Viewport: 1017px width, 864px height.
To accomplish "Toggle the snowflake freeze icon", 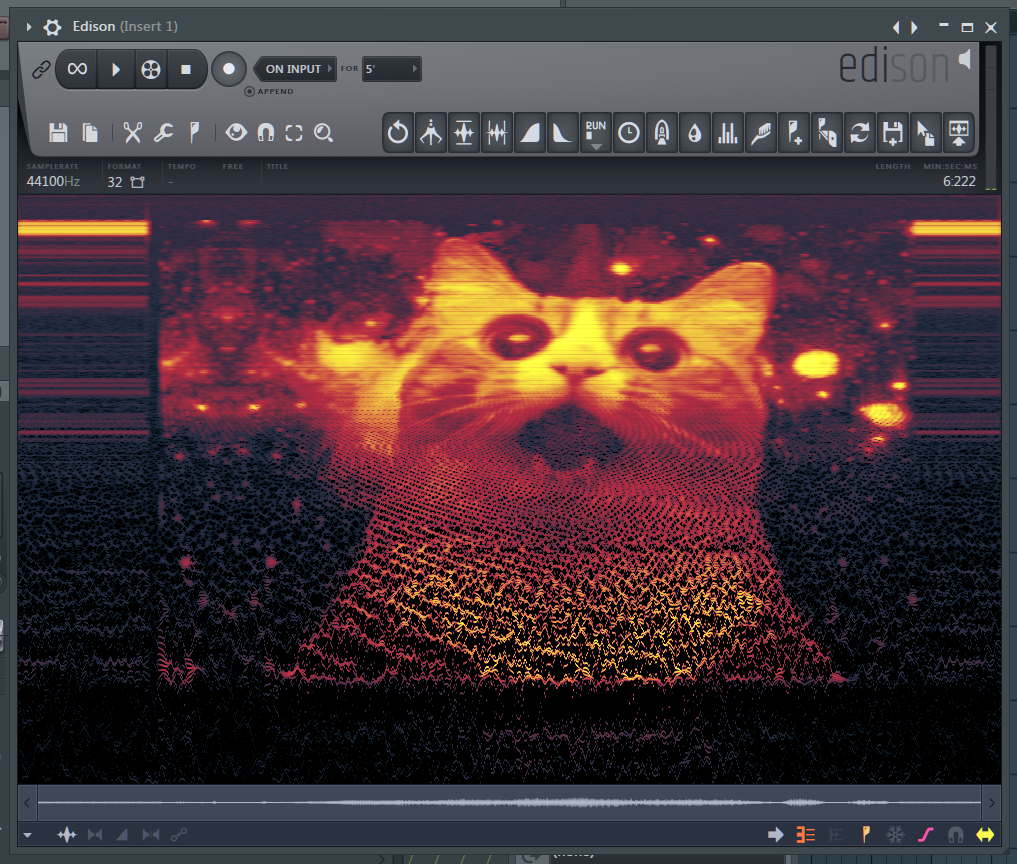I will pos(895,835).
